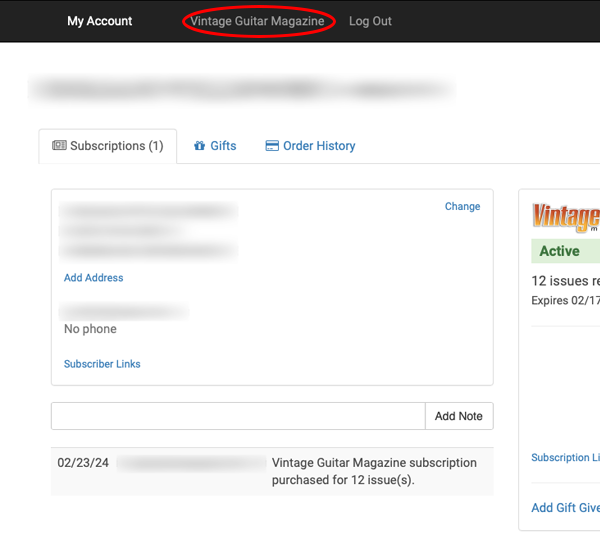
Task: Switch to the Gifts tab
Action: 215,146
